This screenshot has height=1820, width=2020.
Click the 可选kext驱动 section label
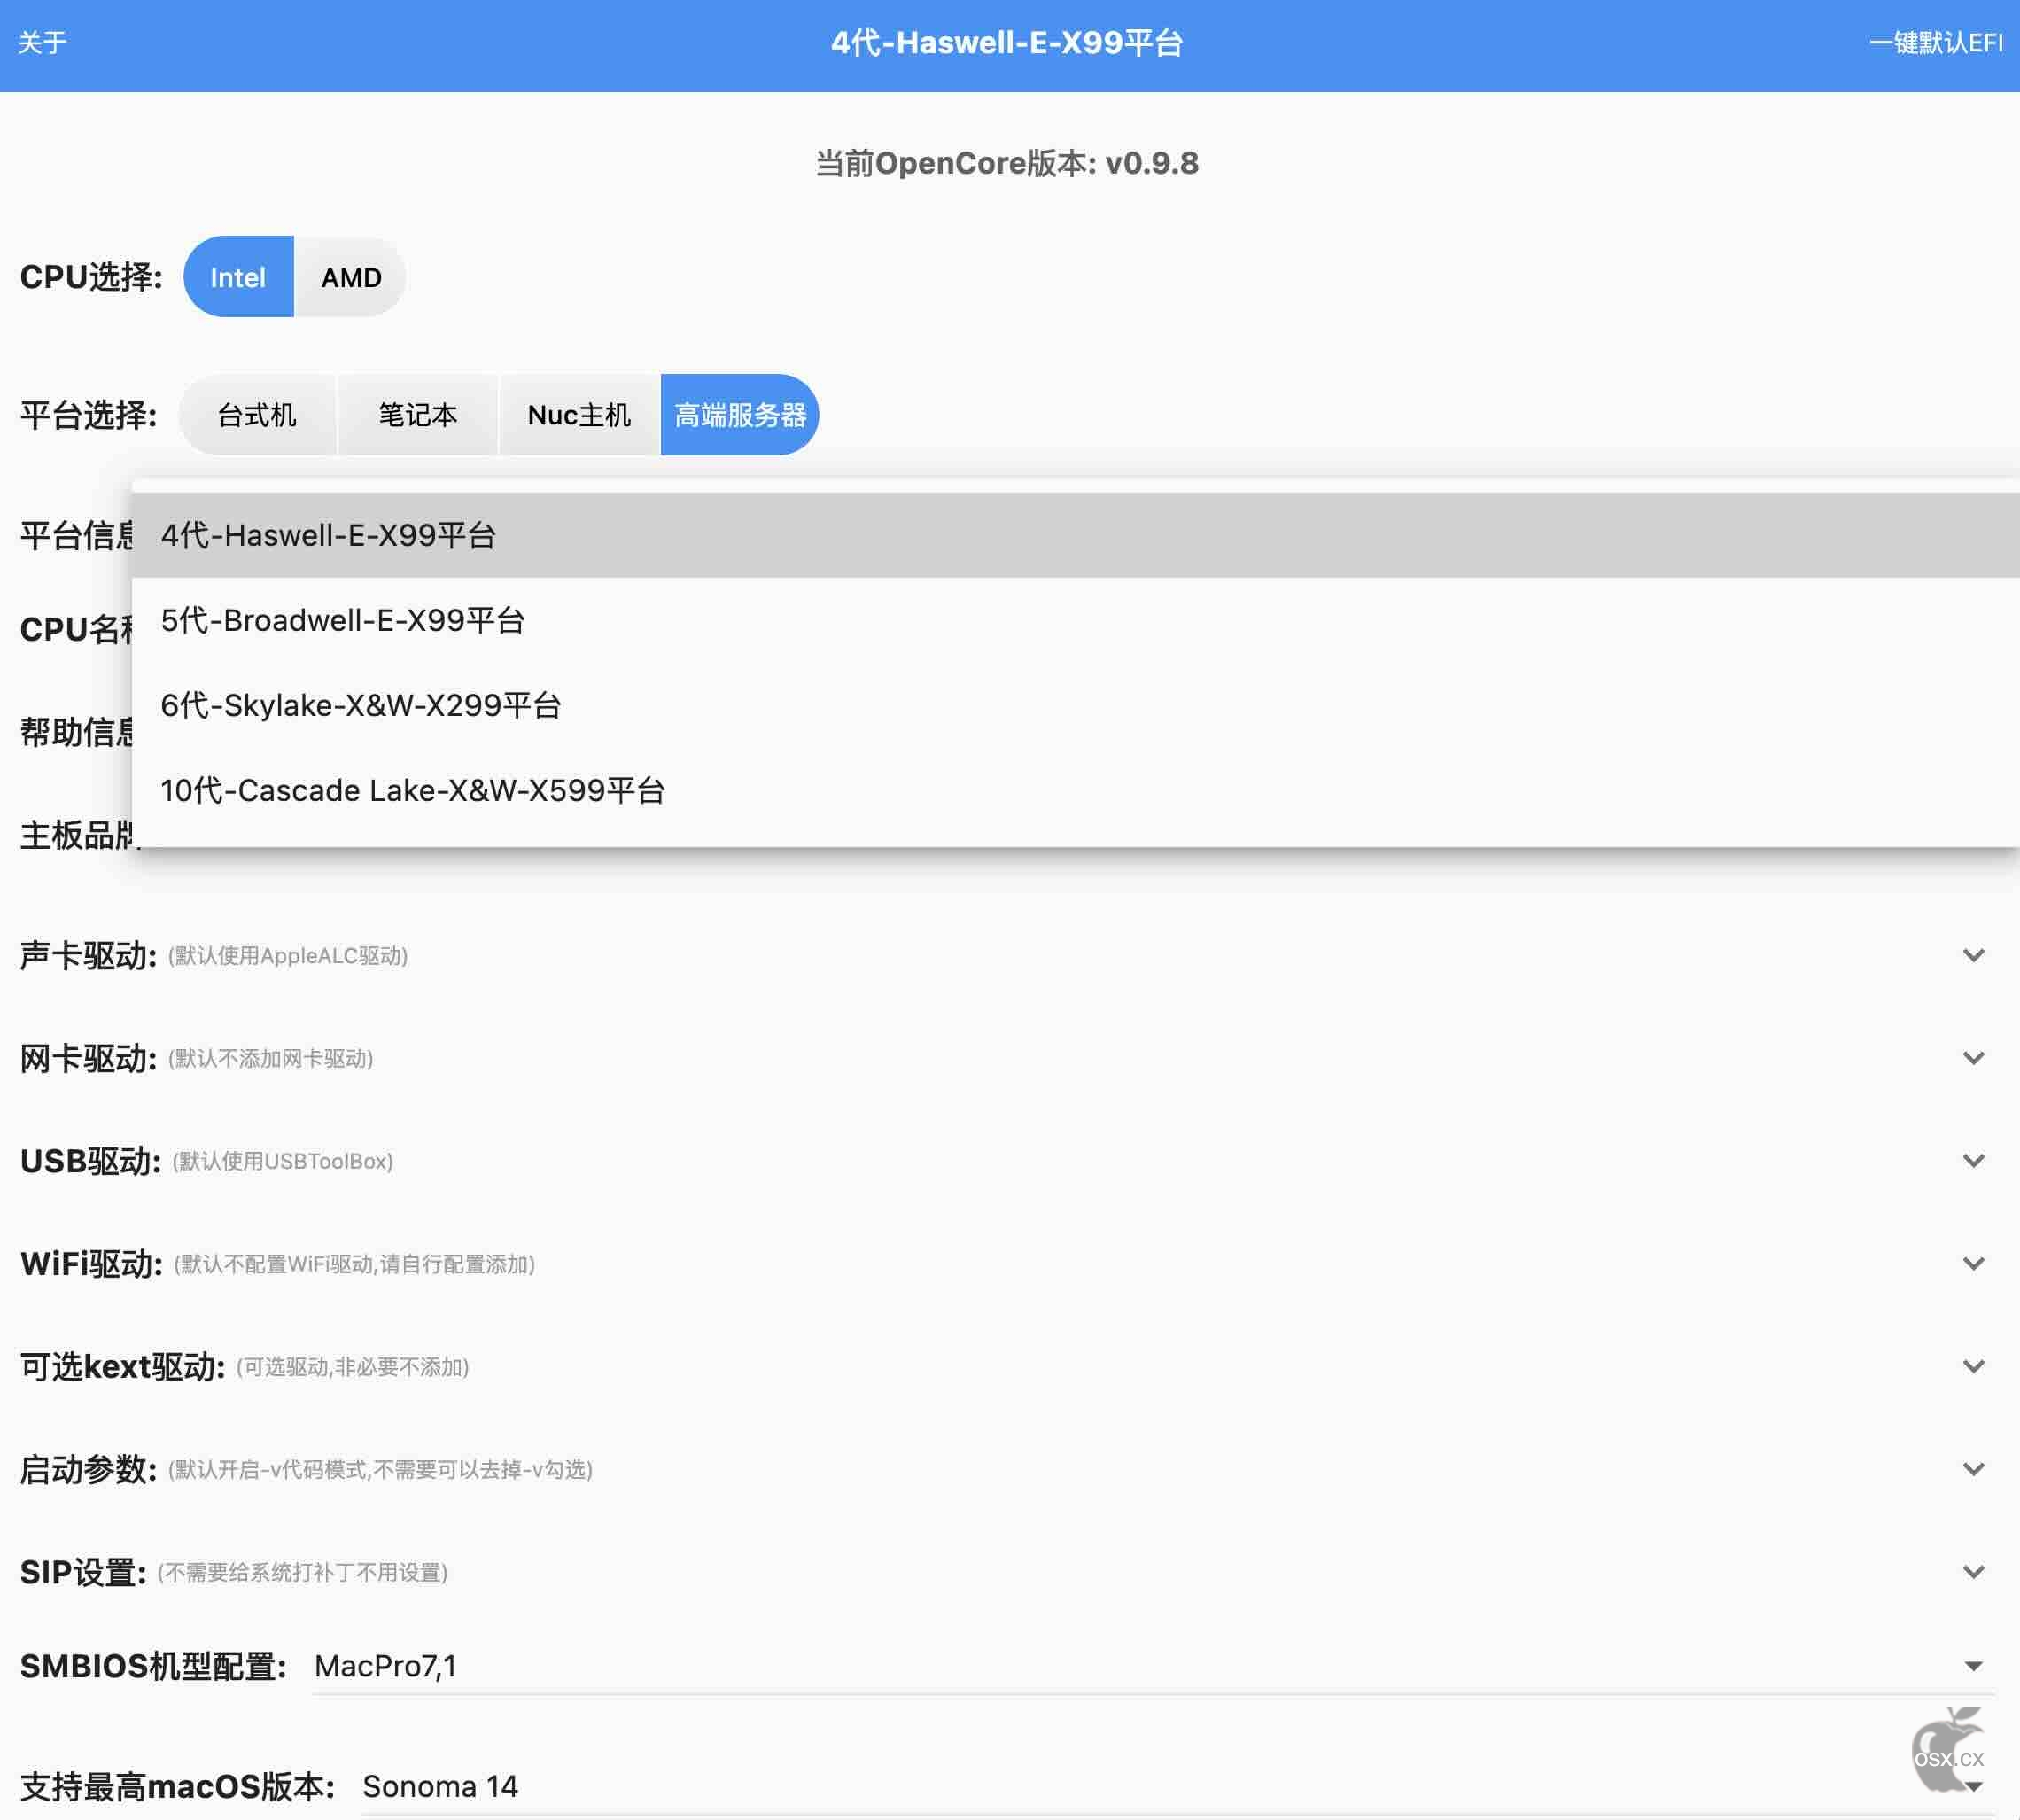coord(122,1366)
